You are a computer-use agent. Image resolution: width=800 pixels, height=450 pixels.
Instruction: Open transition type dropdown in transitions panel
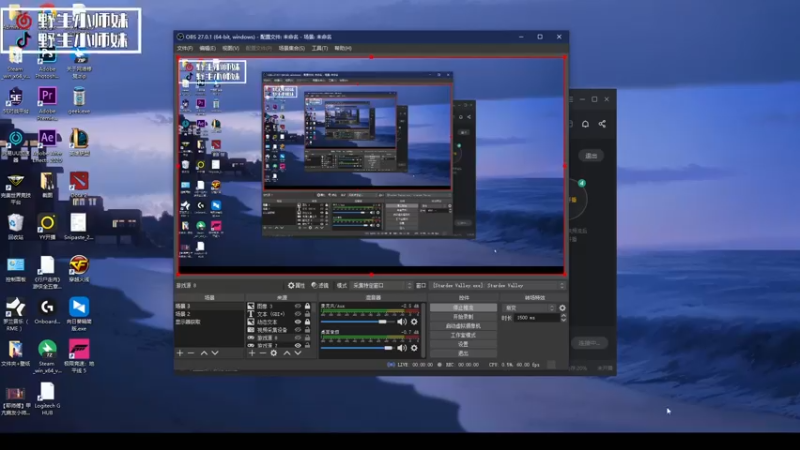tap(529, 308)
